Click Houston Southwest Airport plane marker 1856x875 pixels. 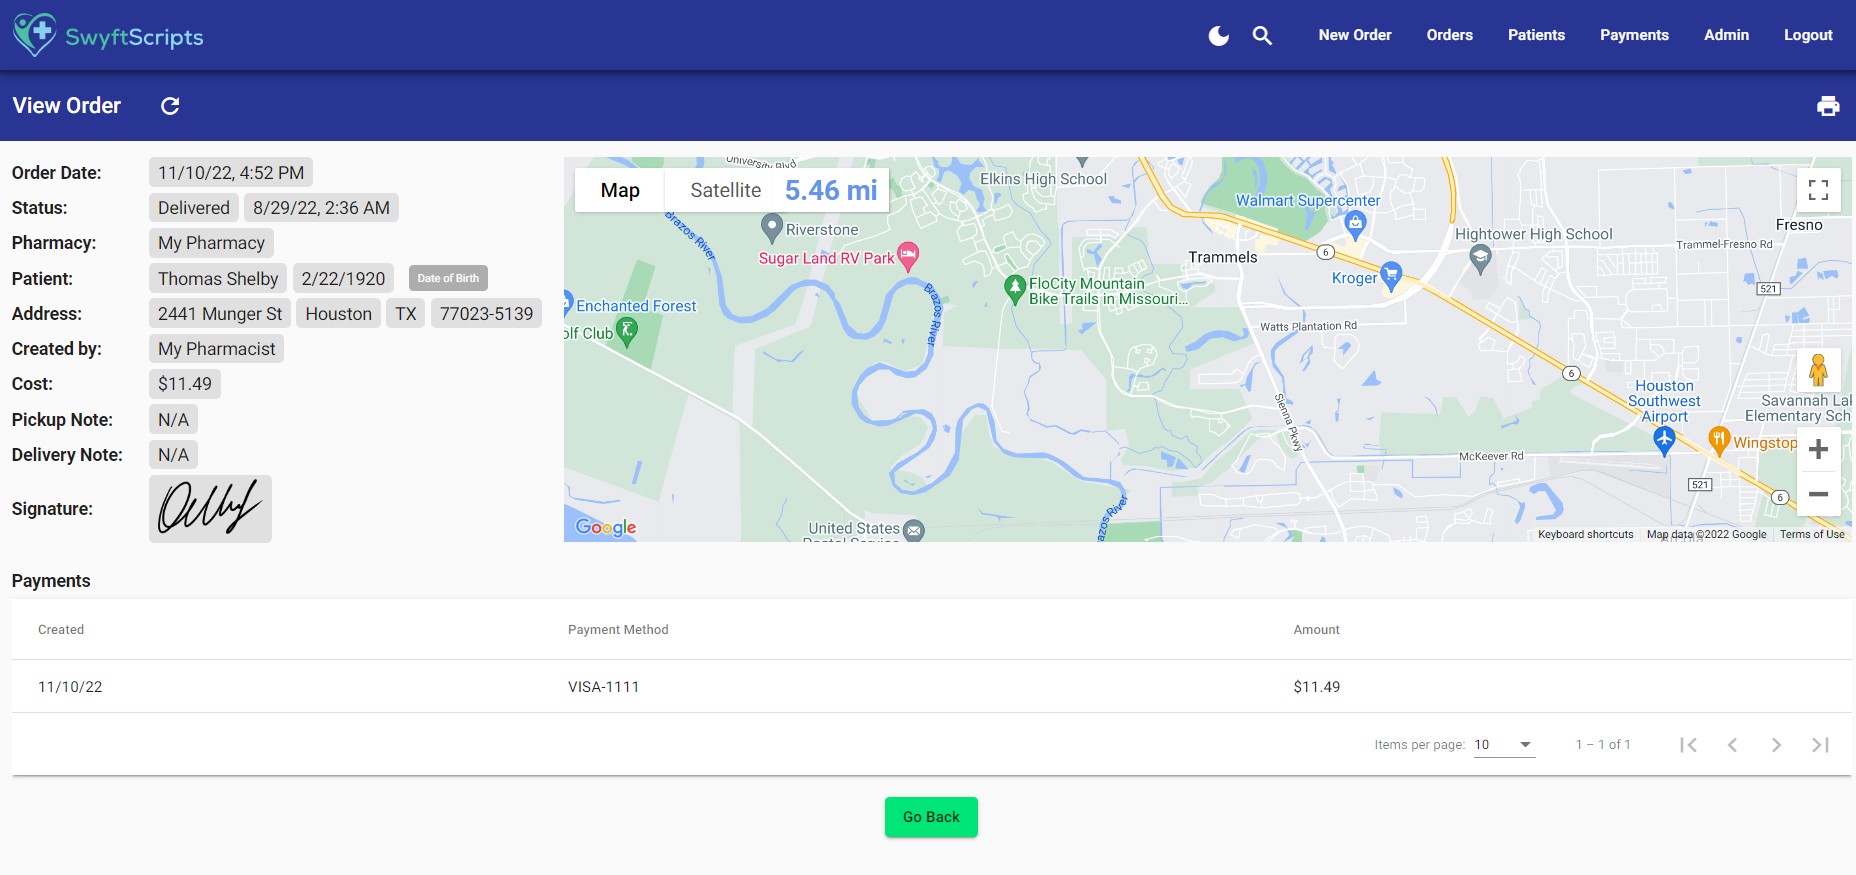(1664, 440)
